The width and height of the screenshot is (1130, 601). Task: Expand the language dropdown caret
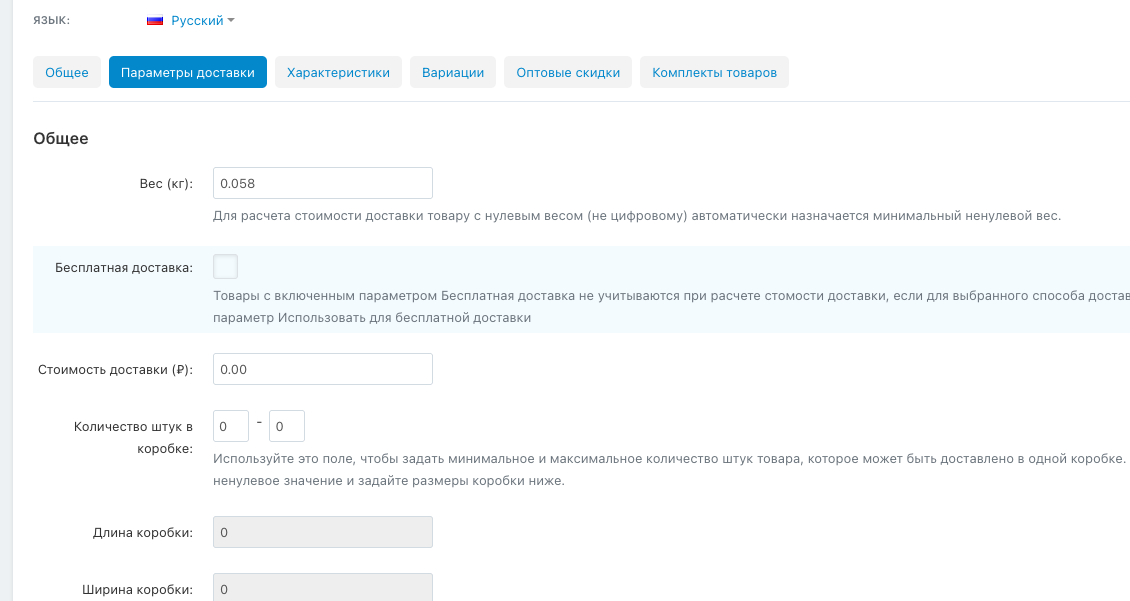pyautogui.click(x=231, y=20)
